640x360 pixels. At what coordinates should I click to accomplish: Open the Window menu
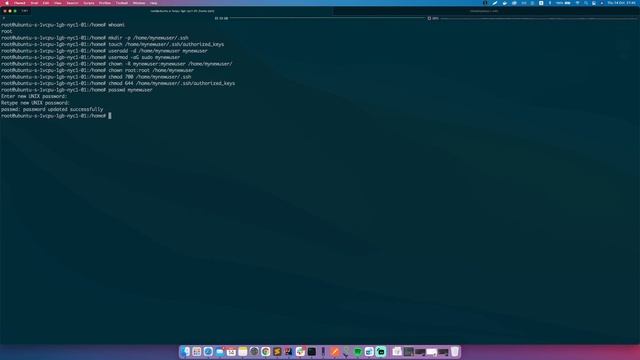click(x=139, y=3)
